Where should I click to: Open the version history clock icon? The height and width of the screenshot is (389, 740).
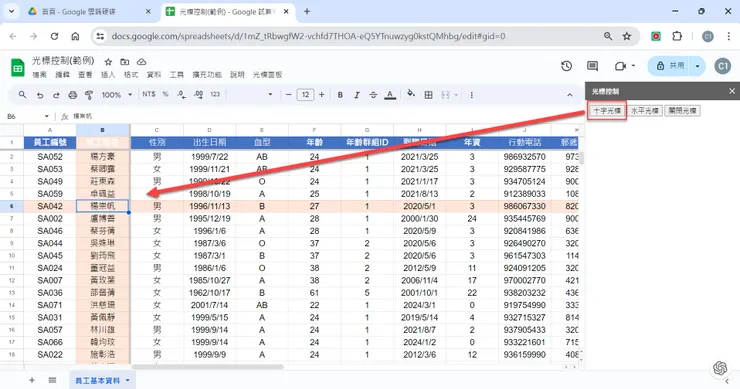[x=566, y=66]
